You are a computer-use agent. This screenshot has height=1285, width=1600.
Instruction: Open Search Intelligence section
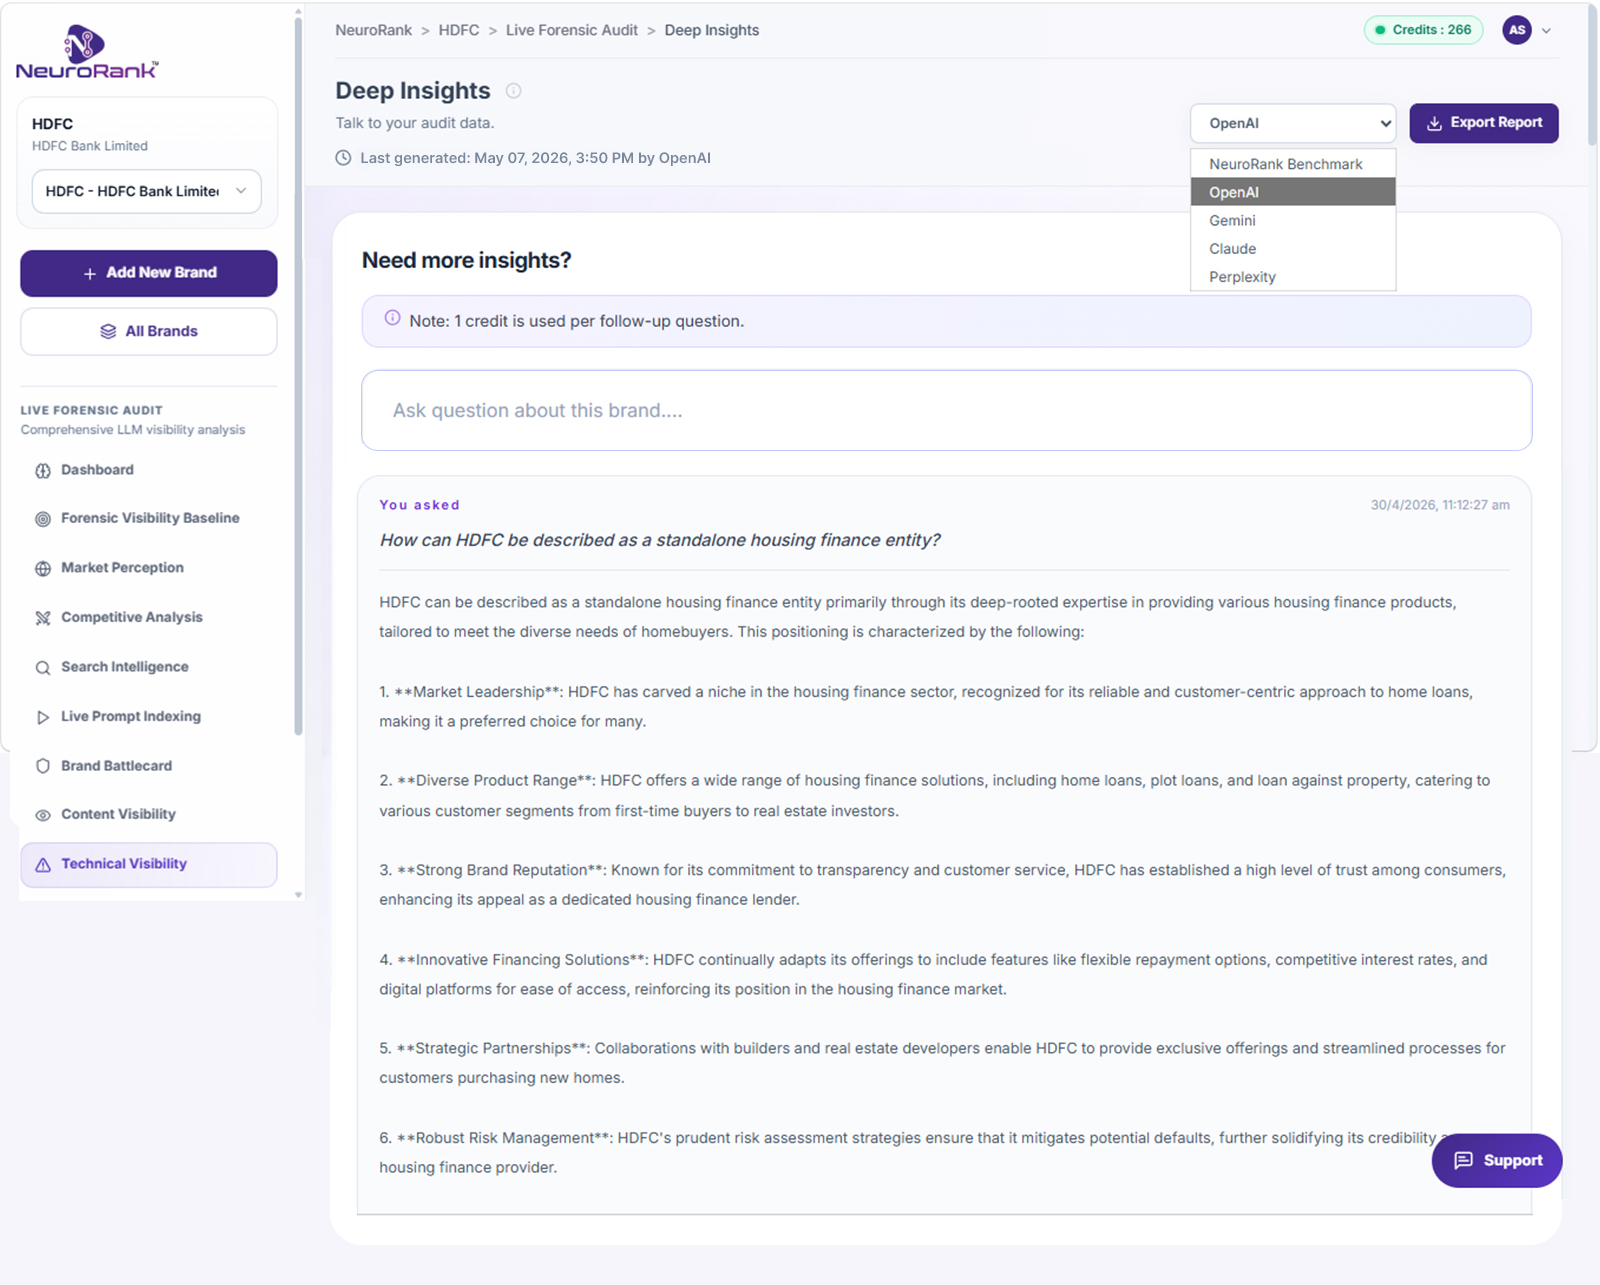pyautogui.click(x=148, y=667)
